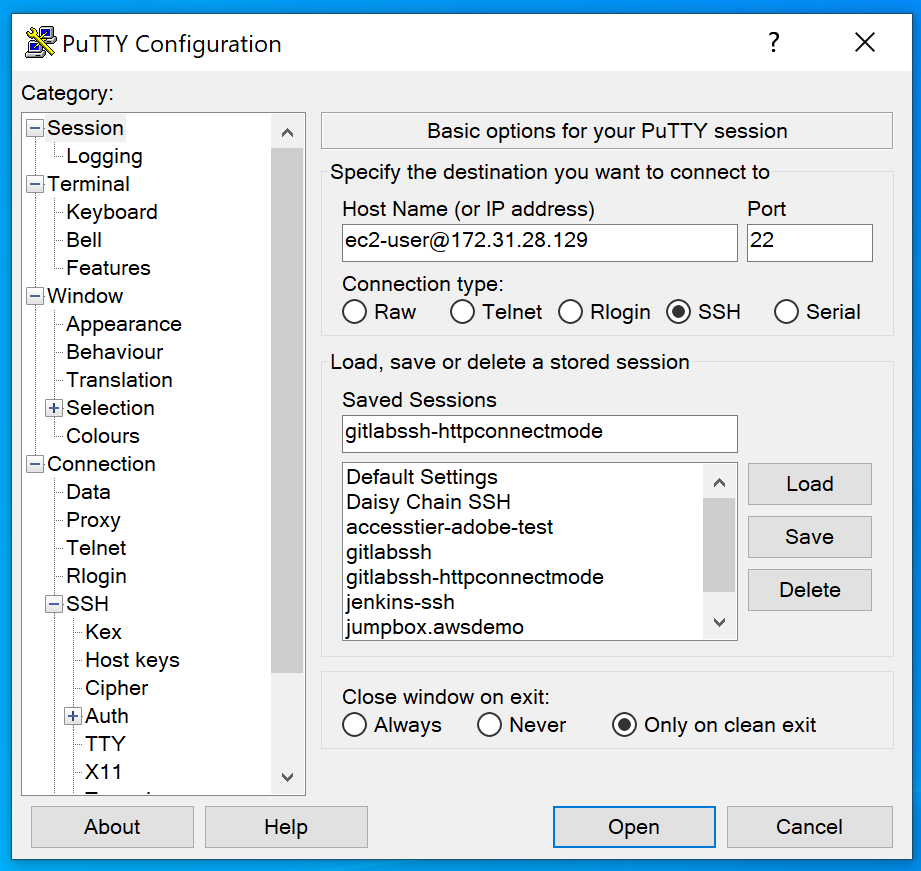Click the Help button
921x871 pixels.
(286, 827)
